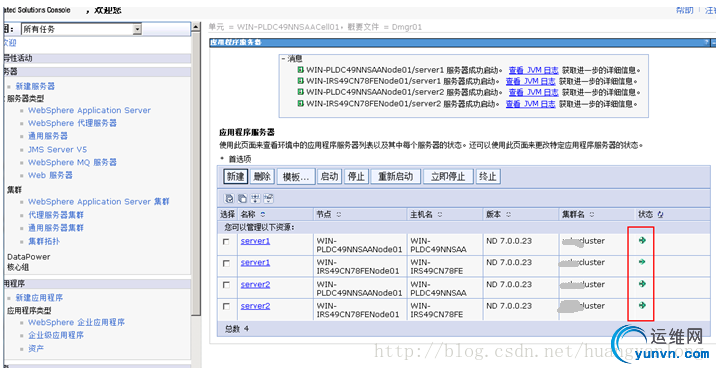Click the 重新启动 restart button

395,176
